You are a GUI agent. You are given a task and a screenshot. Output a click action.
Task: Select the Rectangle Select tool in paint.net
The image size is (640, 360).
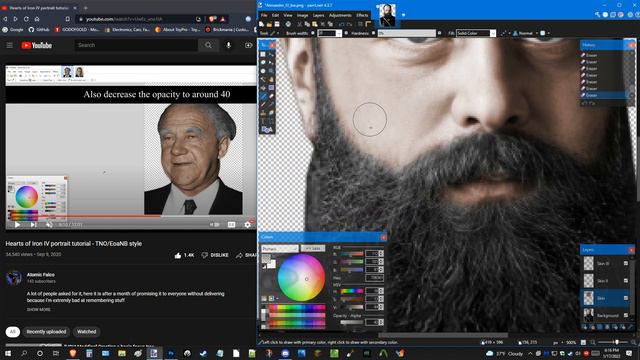point(263,54)
